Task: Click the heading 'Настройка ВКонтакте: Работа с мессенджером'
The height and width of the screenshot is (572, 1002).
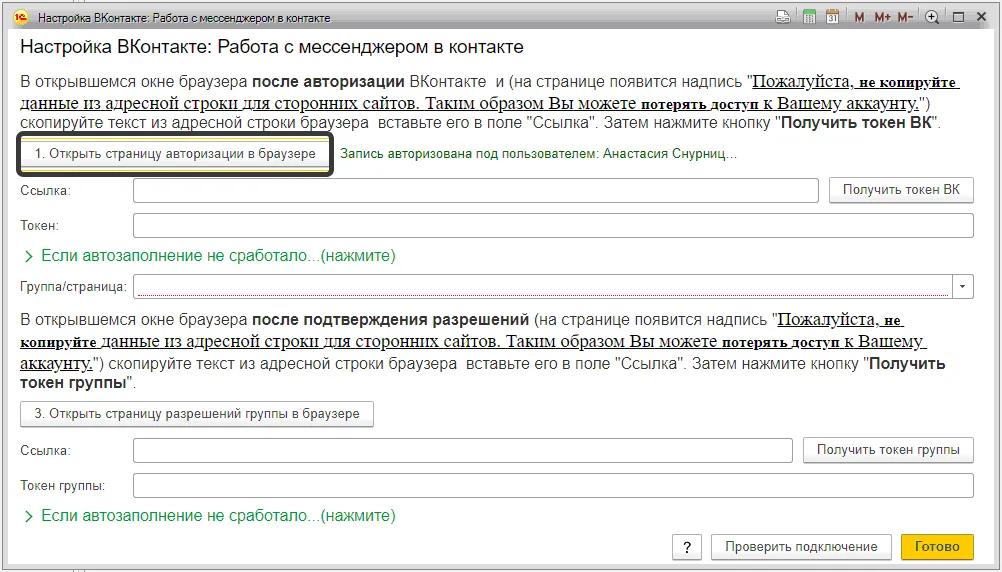Action: (x=272, y=47)
